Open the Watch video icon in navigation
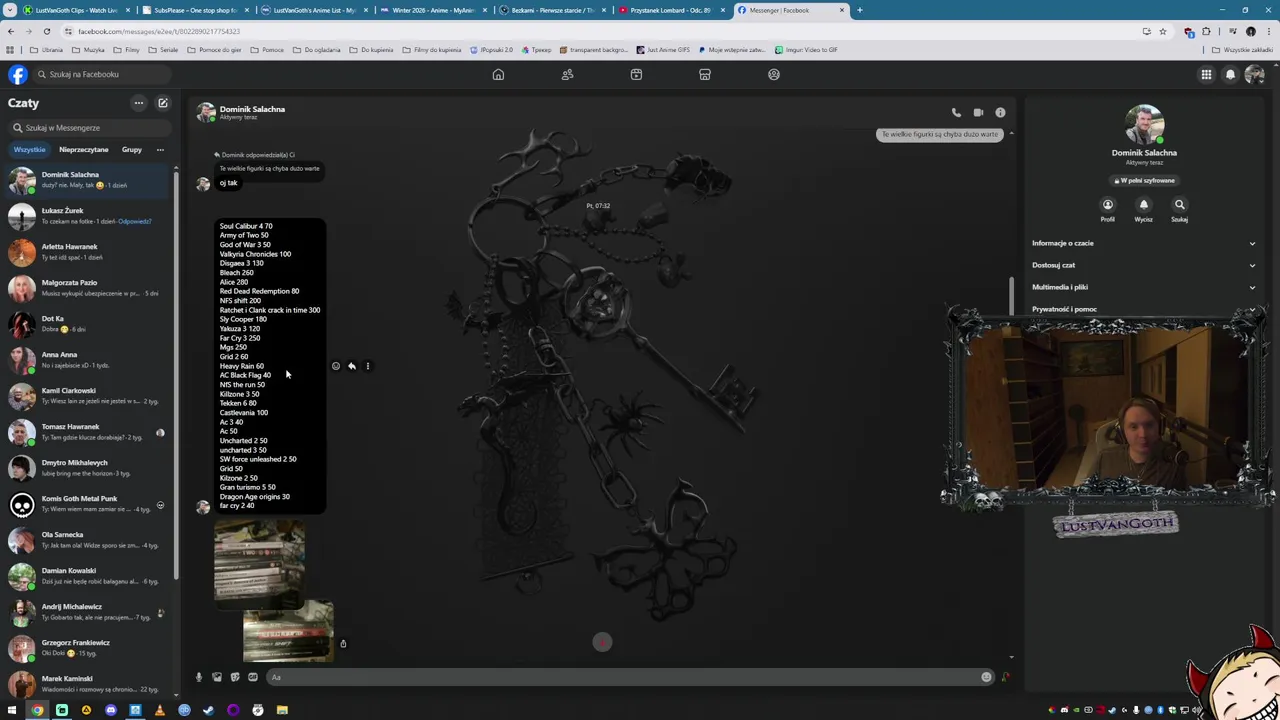1280x720 pixels. point(636,75)
